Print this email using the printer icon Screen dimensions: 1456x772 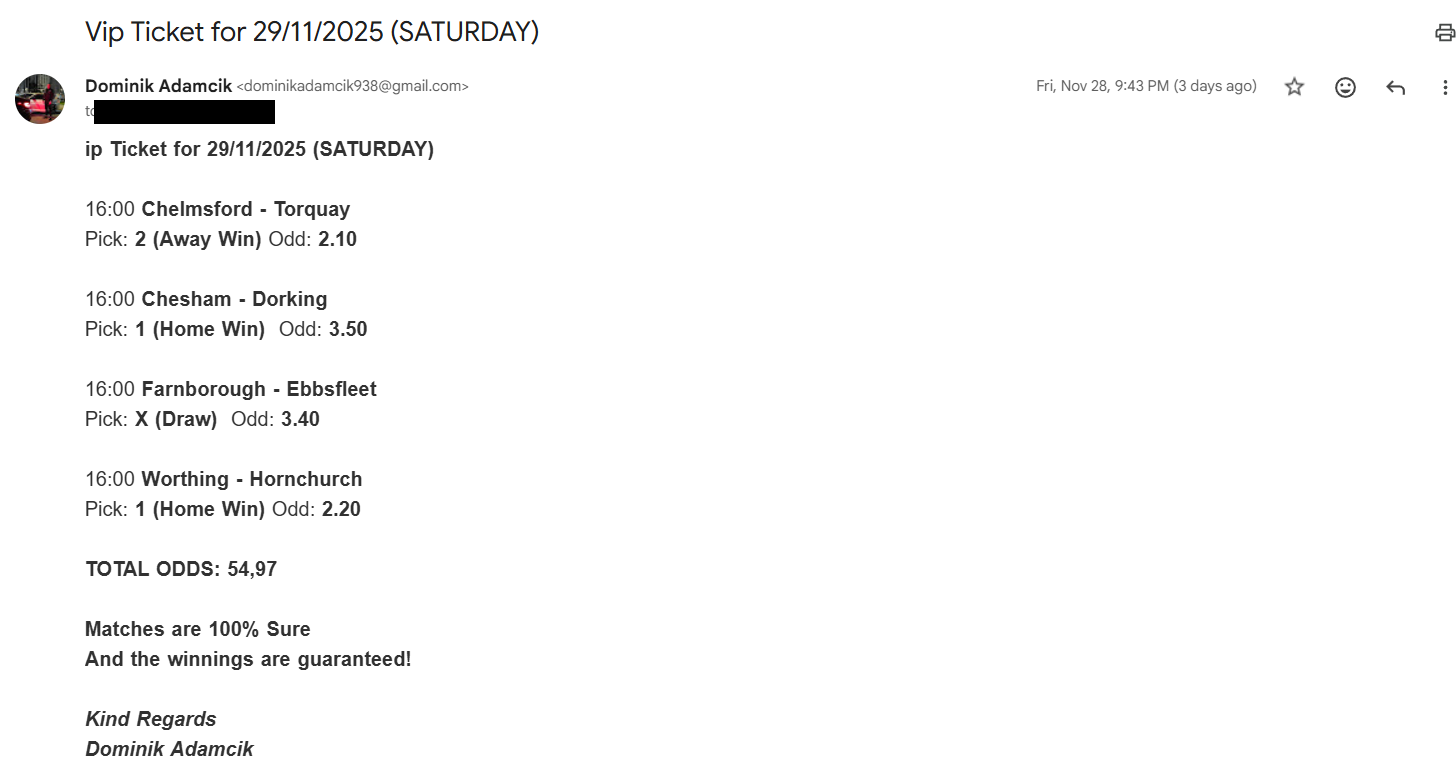[x=1444, y=33]
